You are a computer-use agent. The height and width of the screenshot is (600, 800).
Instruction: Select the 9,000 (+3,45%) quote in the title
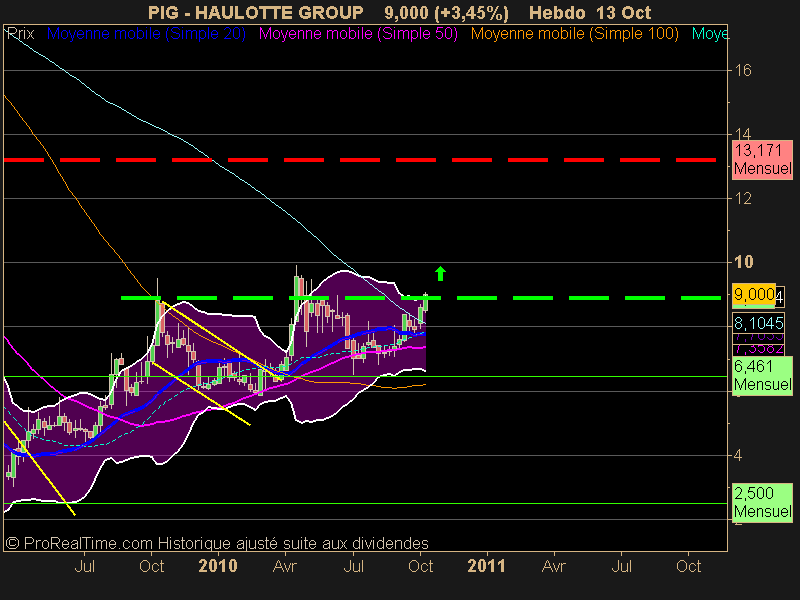(x=446, y=13)
